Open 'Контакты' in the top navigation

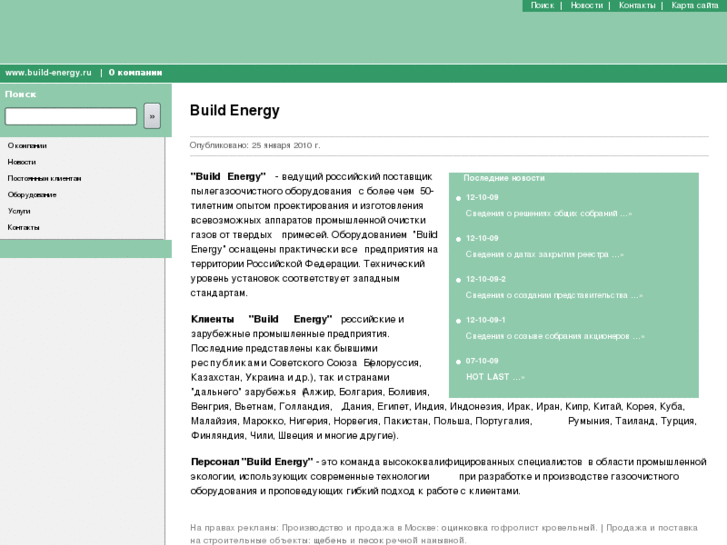click(637, 6)
